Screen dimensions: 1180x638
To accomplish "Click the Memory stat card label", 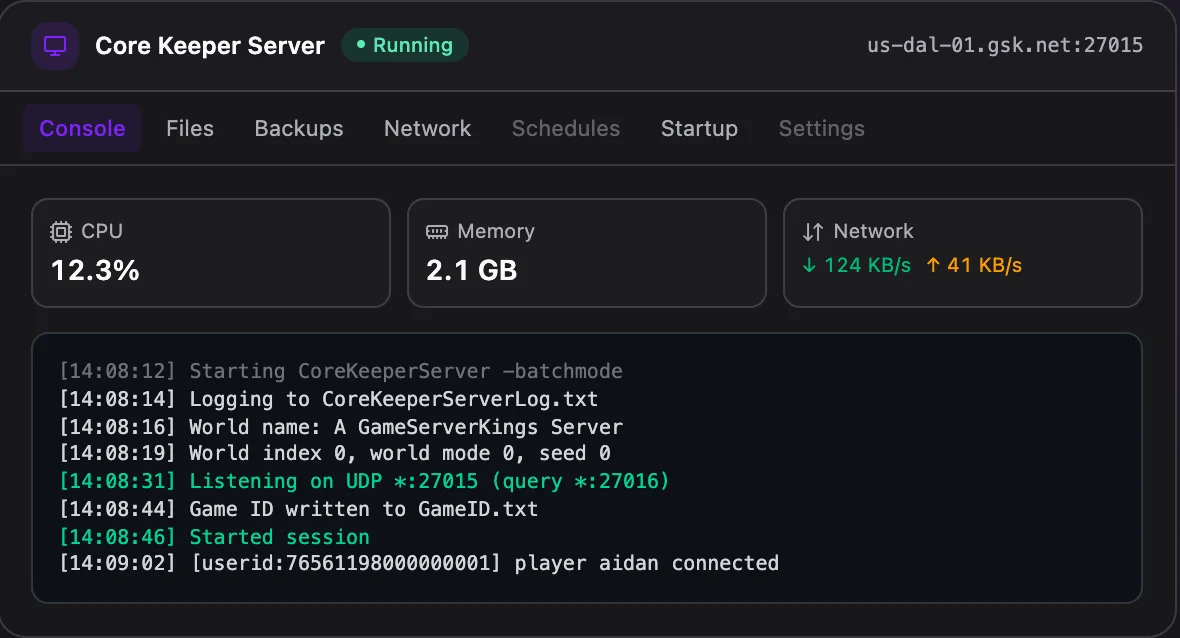I will 496,232.
